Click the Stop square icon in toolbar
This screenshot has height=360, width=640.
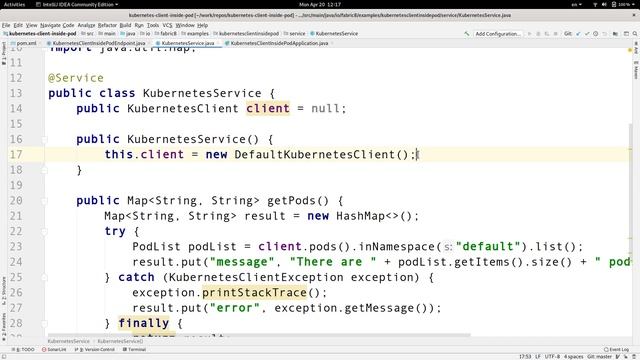tap(556, 33)
